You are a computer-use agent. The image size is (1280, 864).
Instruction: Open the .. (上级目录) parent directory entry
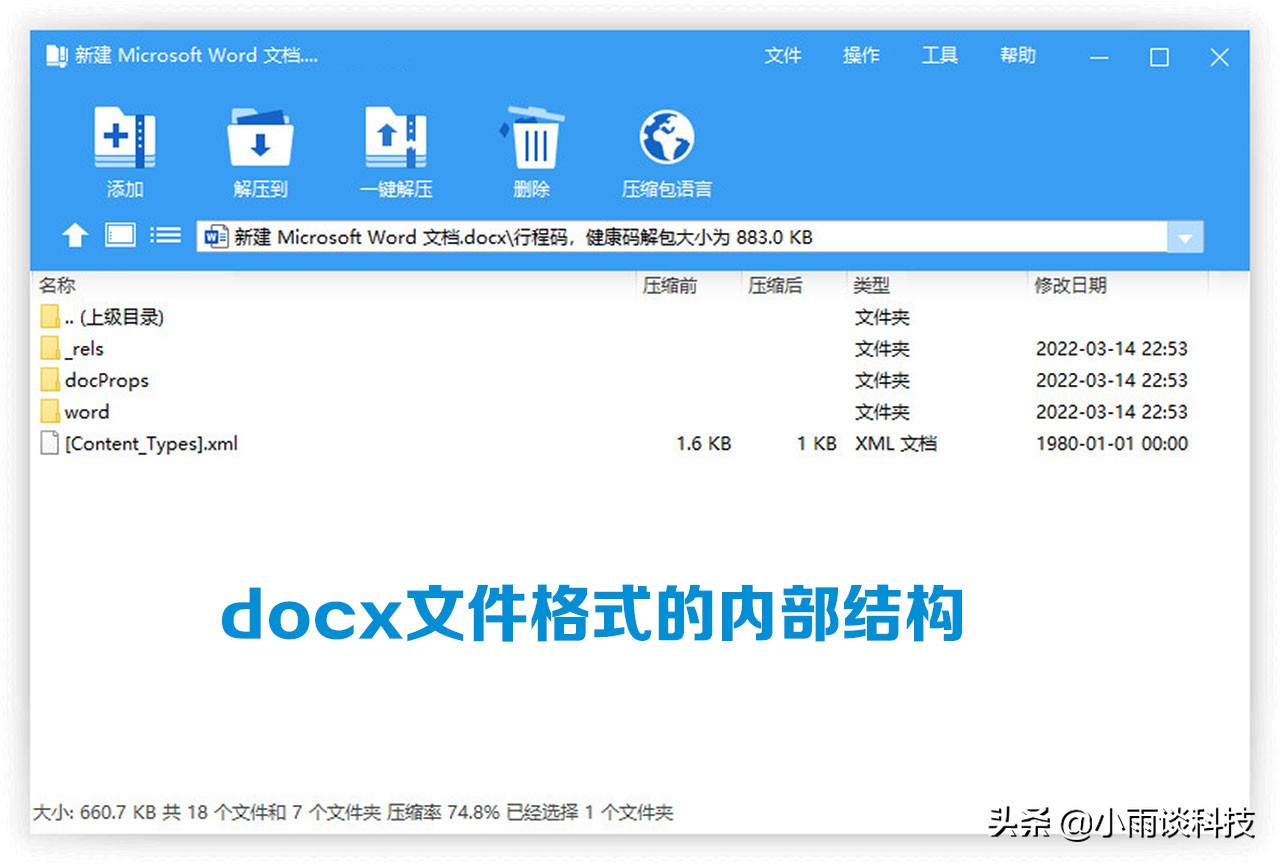(113, 317)
